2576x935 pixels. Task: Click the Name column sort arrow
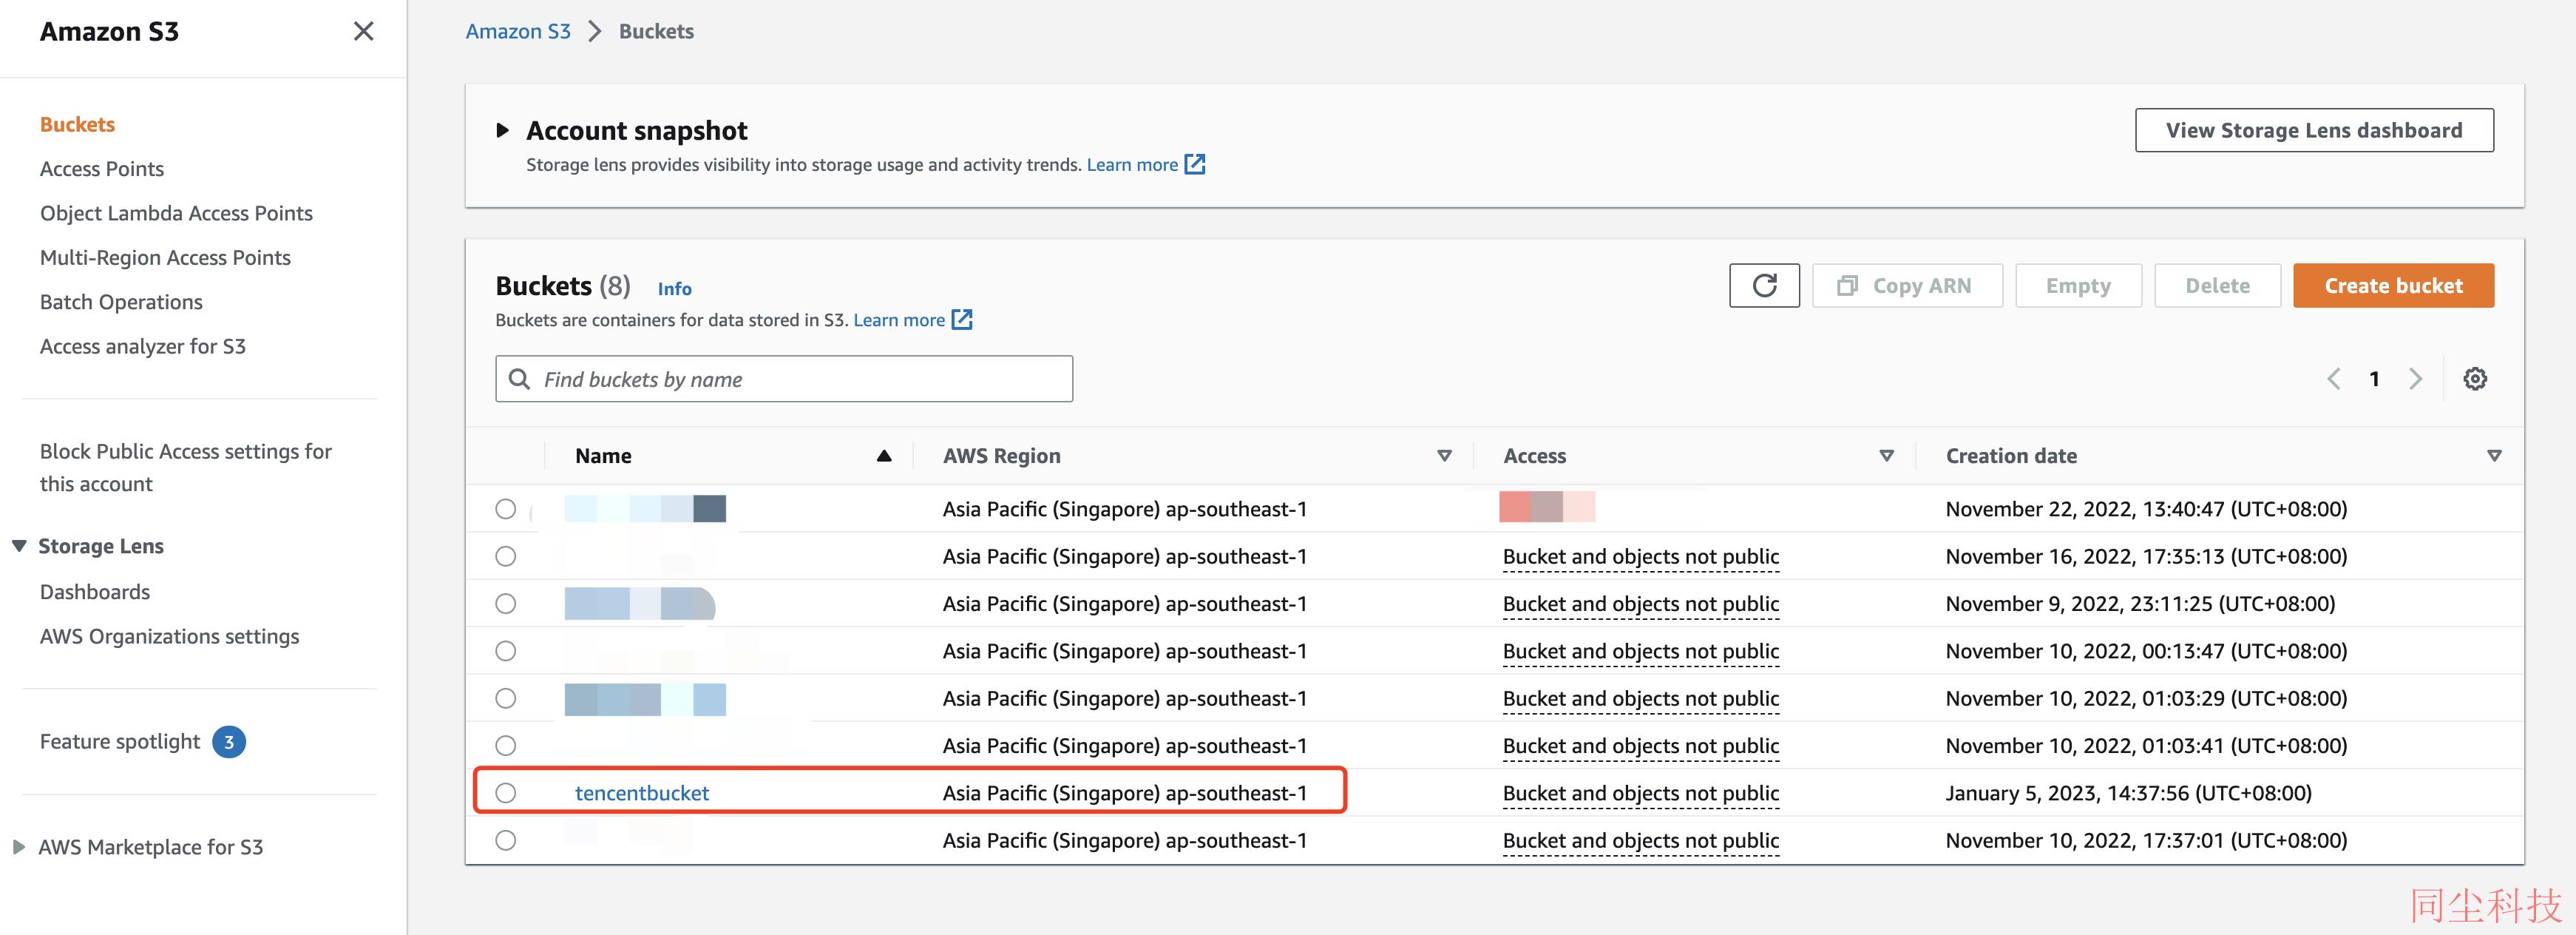click(884, 456)
